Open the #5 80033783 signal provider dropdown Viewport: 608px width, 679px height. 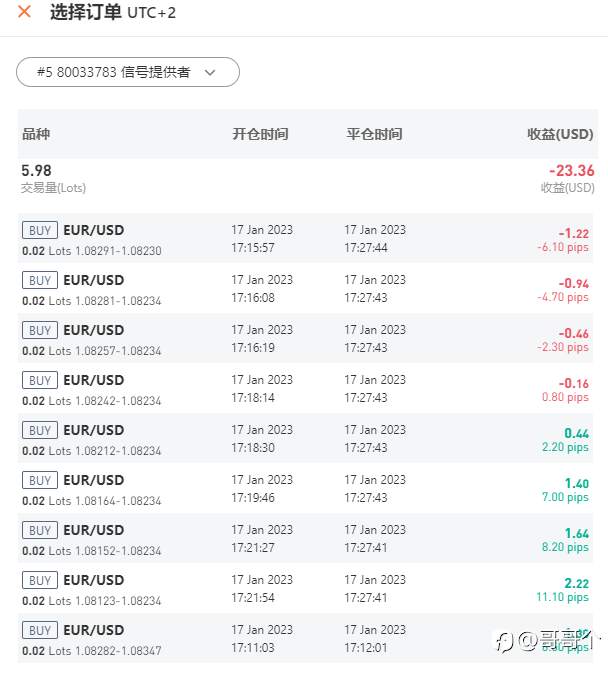tap(128, 72)
